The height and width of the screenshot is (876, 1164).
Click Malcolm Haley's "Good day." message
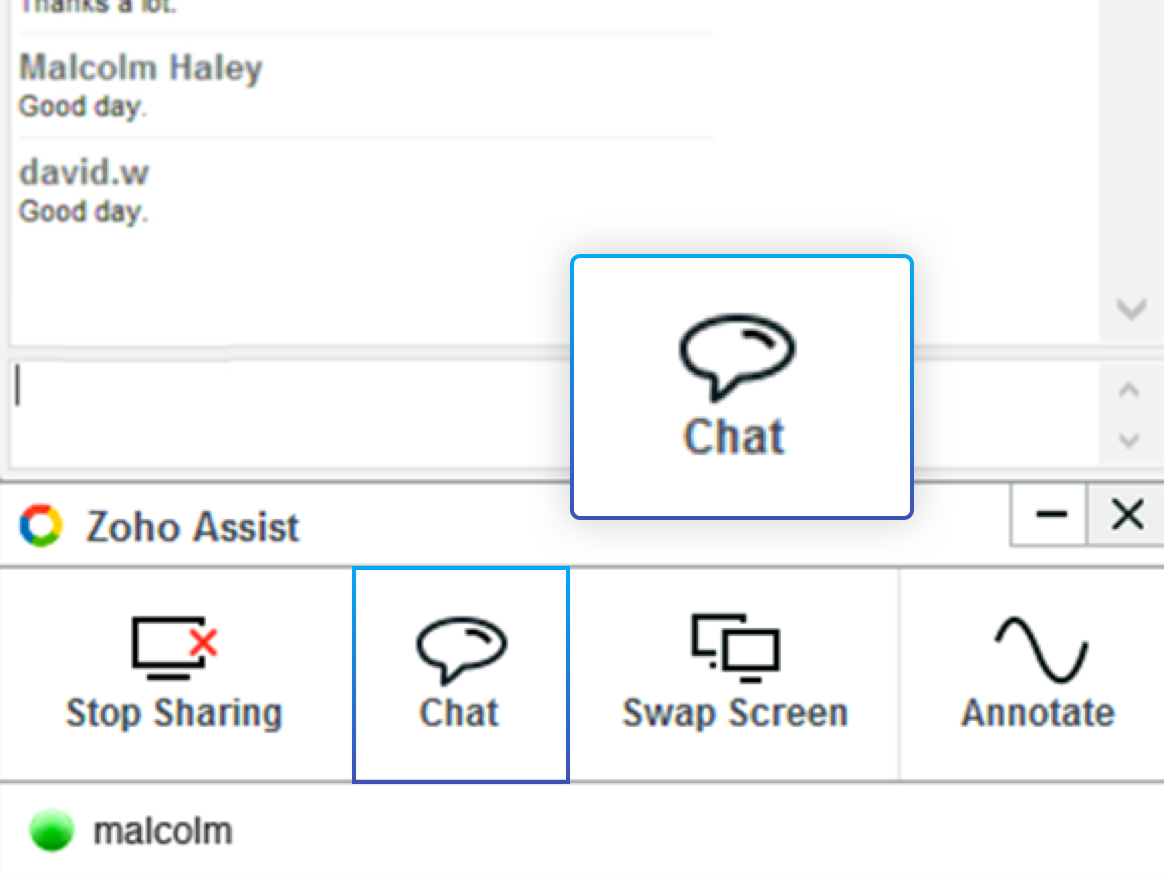point(82,106)
